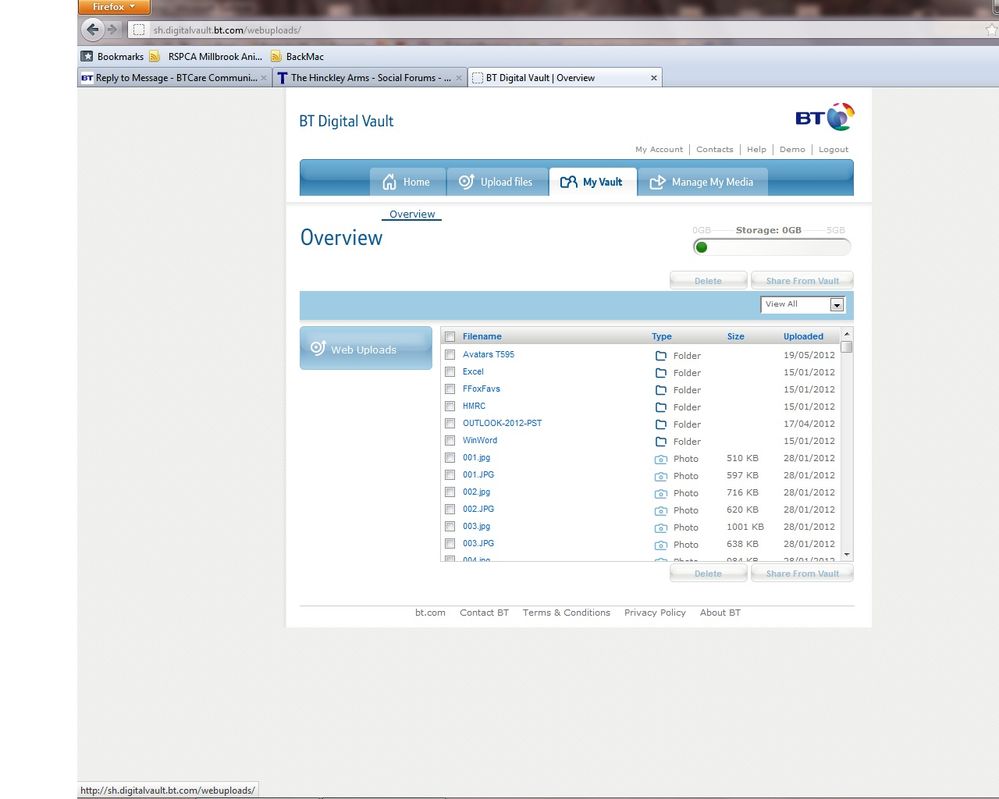Open the Privacy Policy footer link
Image resolution: width=999 pixels, height=799 pixels.
click(655, 612)
